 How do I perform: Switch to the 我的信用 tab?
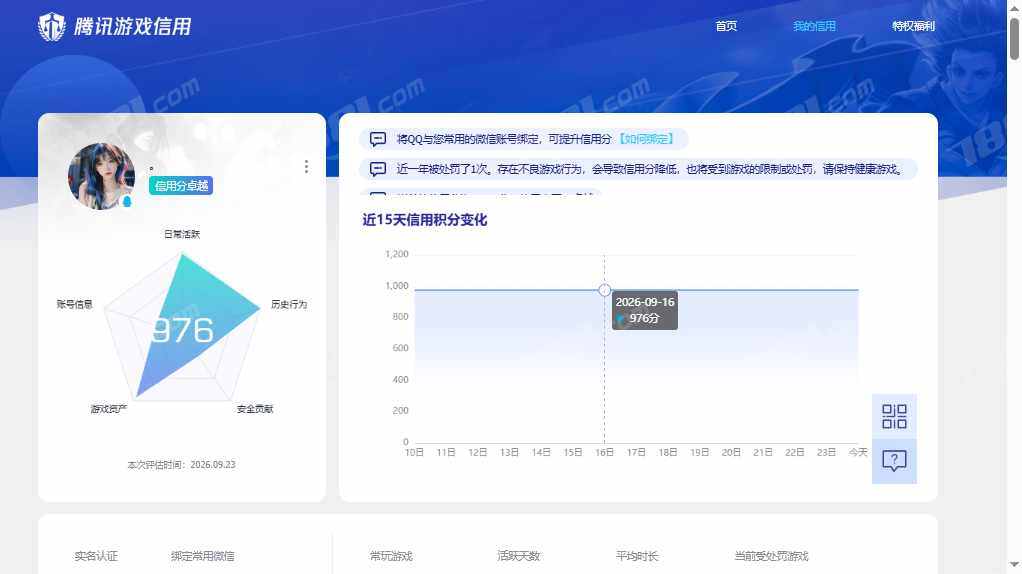[814, 26]
